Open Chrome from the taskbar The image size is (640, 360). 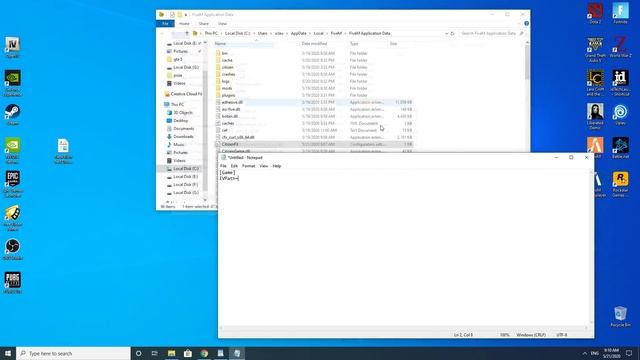204,353
